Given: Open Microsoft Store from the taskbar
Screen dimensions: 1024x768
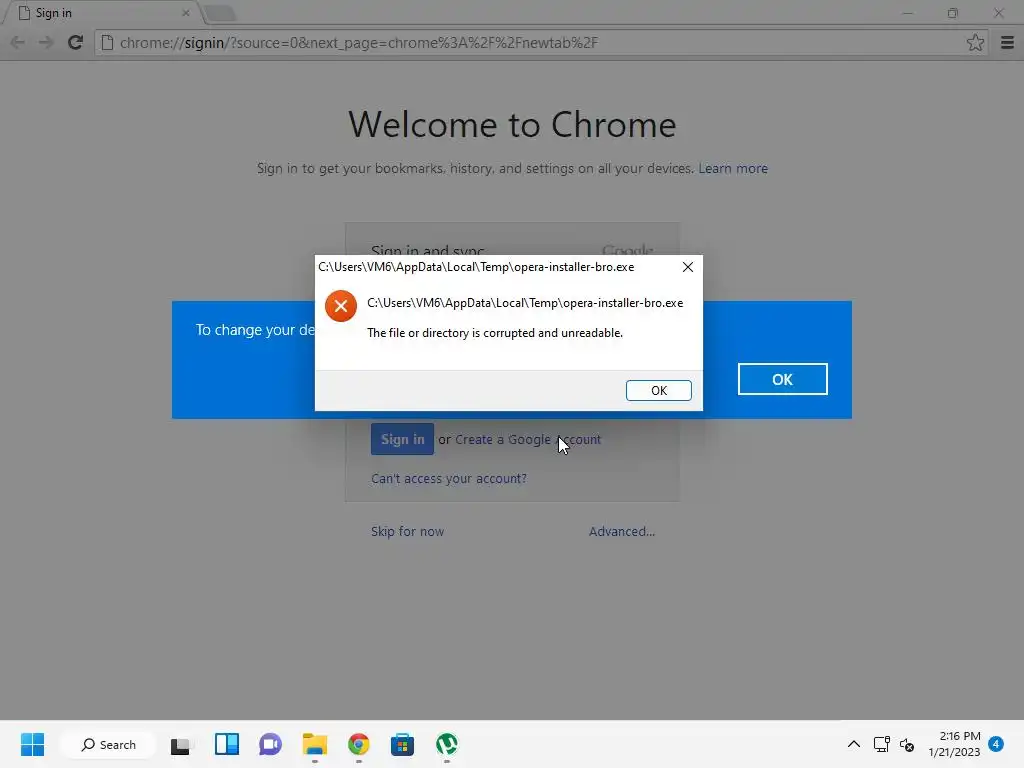Looking at the screenshot, I should point(402,744).
